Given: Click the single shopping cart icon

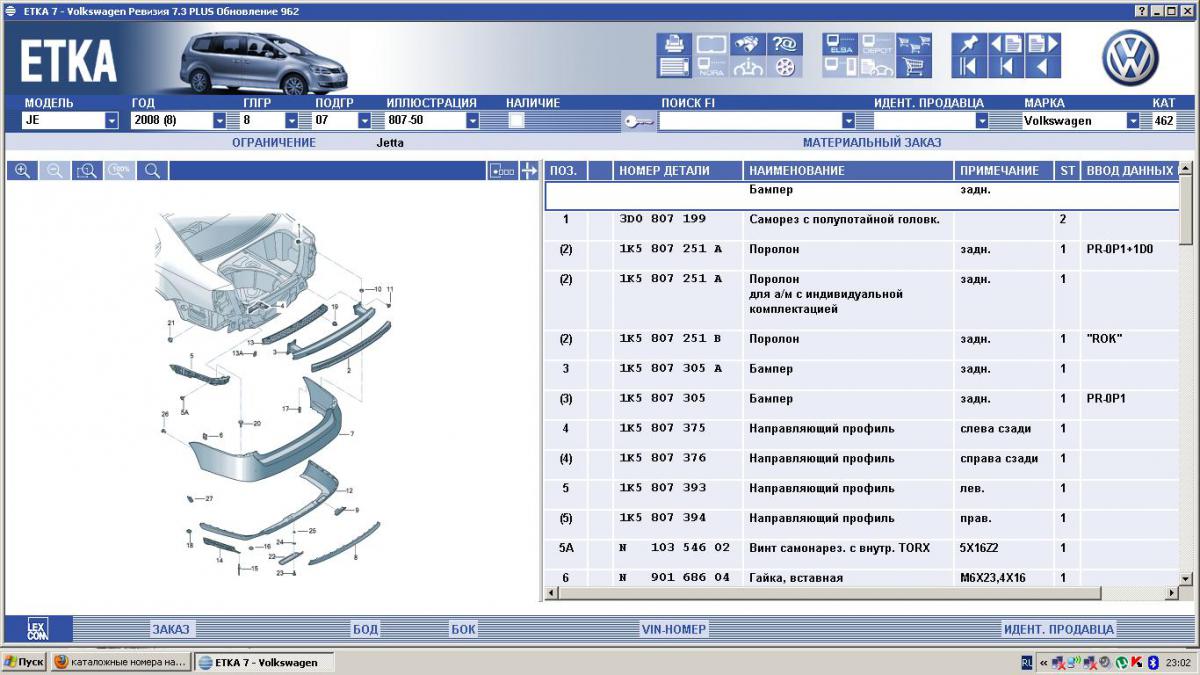Looking at the screenshot, I should 914,67.
